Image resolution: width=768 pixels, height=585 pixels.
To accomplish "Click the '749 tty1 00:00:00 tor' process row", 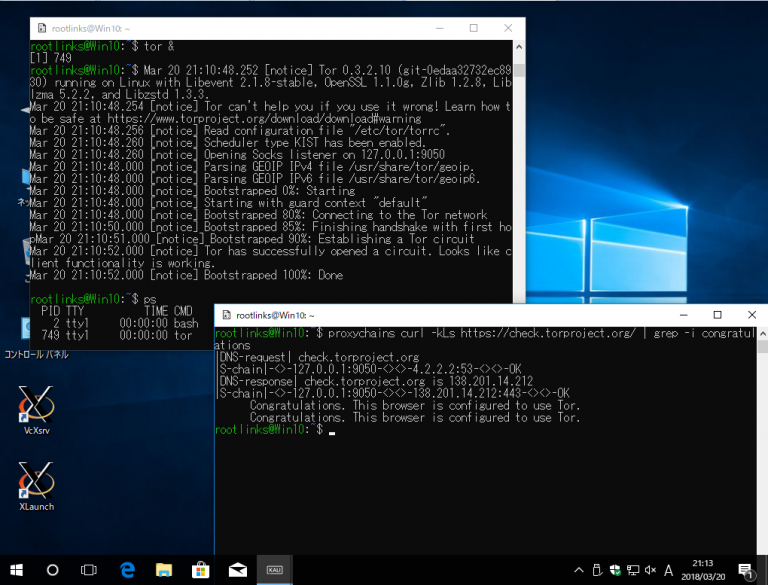I will click(117, 336).
